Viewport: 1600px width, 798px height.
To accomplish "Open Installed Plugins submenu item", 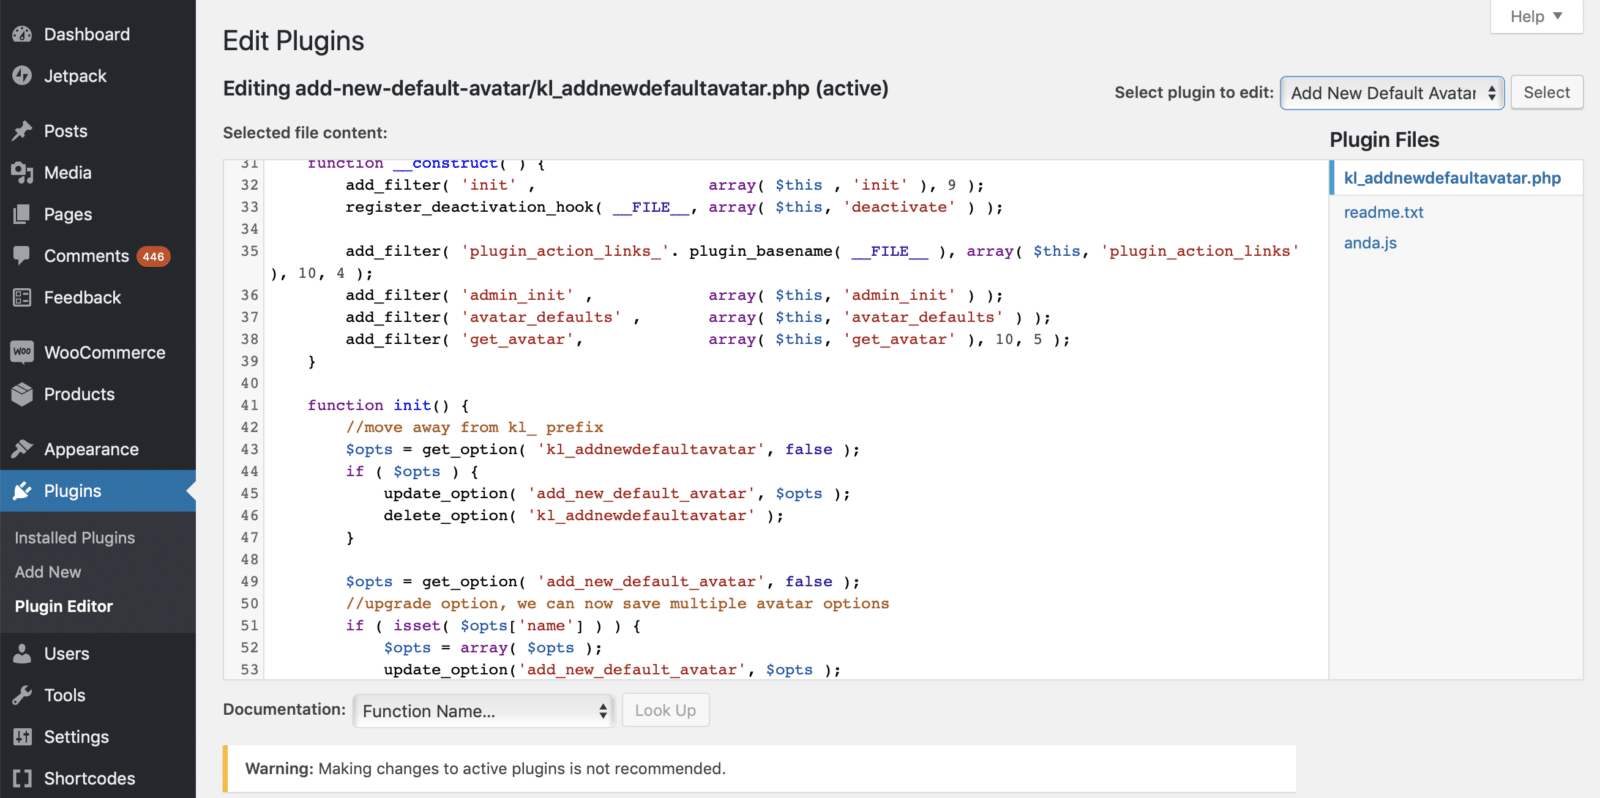I will point(75,538).
